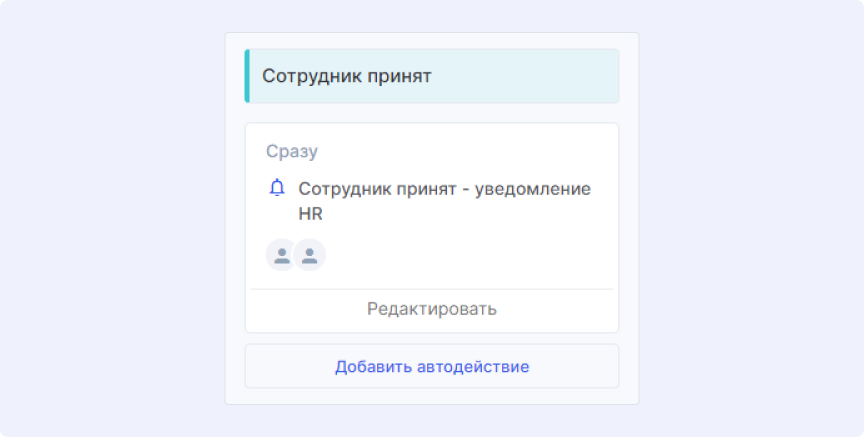Click the word HR in notification title
864x437 pixels.
310,214
